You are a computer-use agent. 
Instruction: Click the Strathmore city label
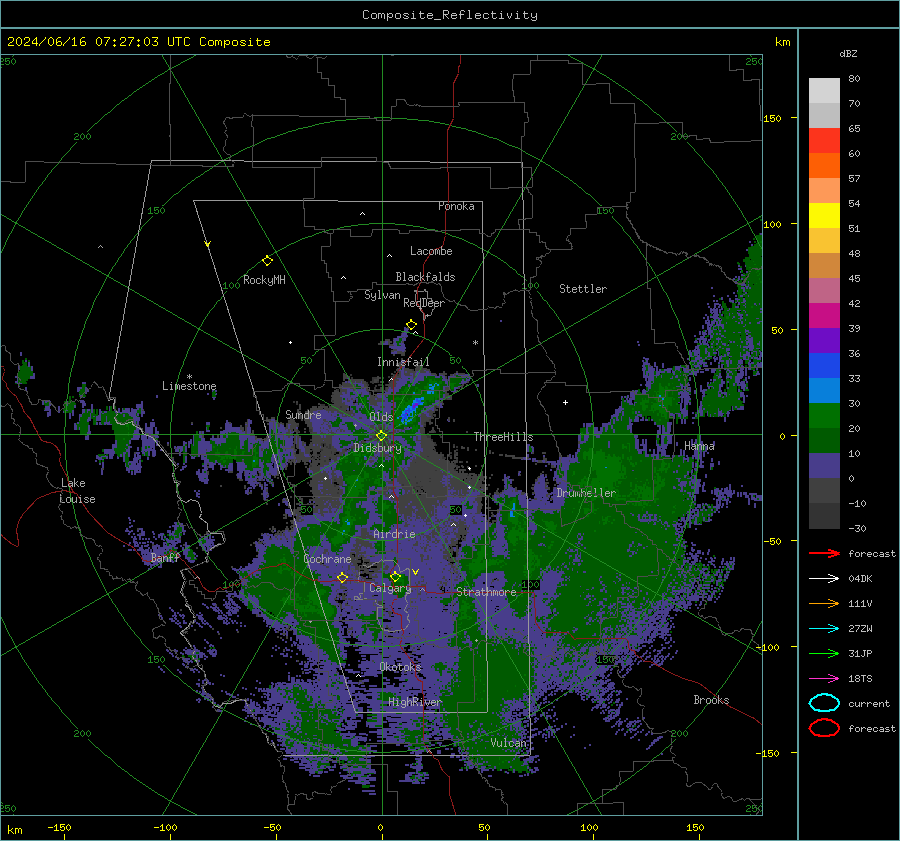pos(486,592)
